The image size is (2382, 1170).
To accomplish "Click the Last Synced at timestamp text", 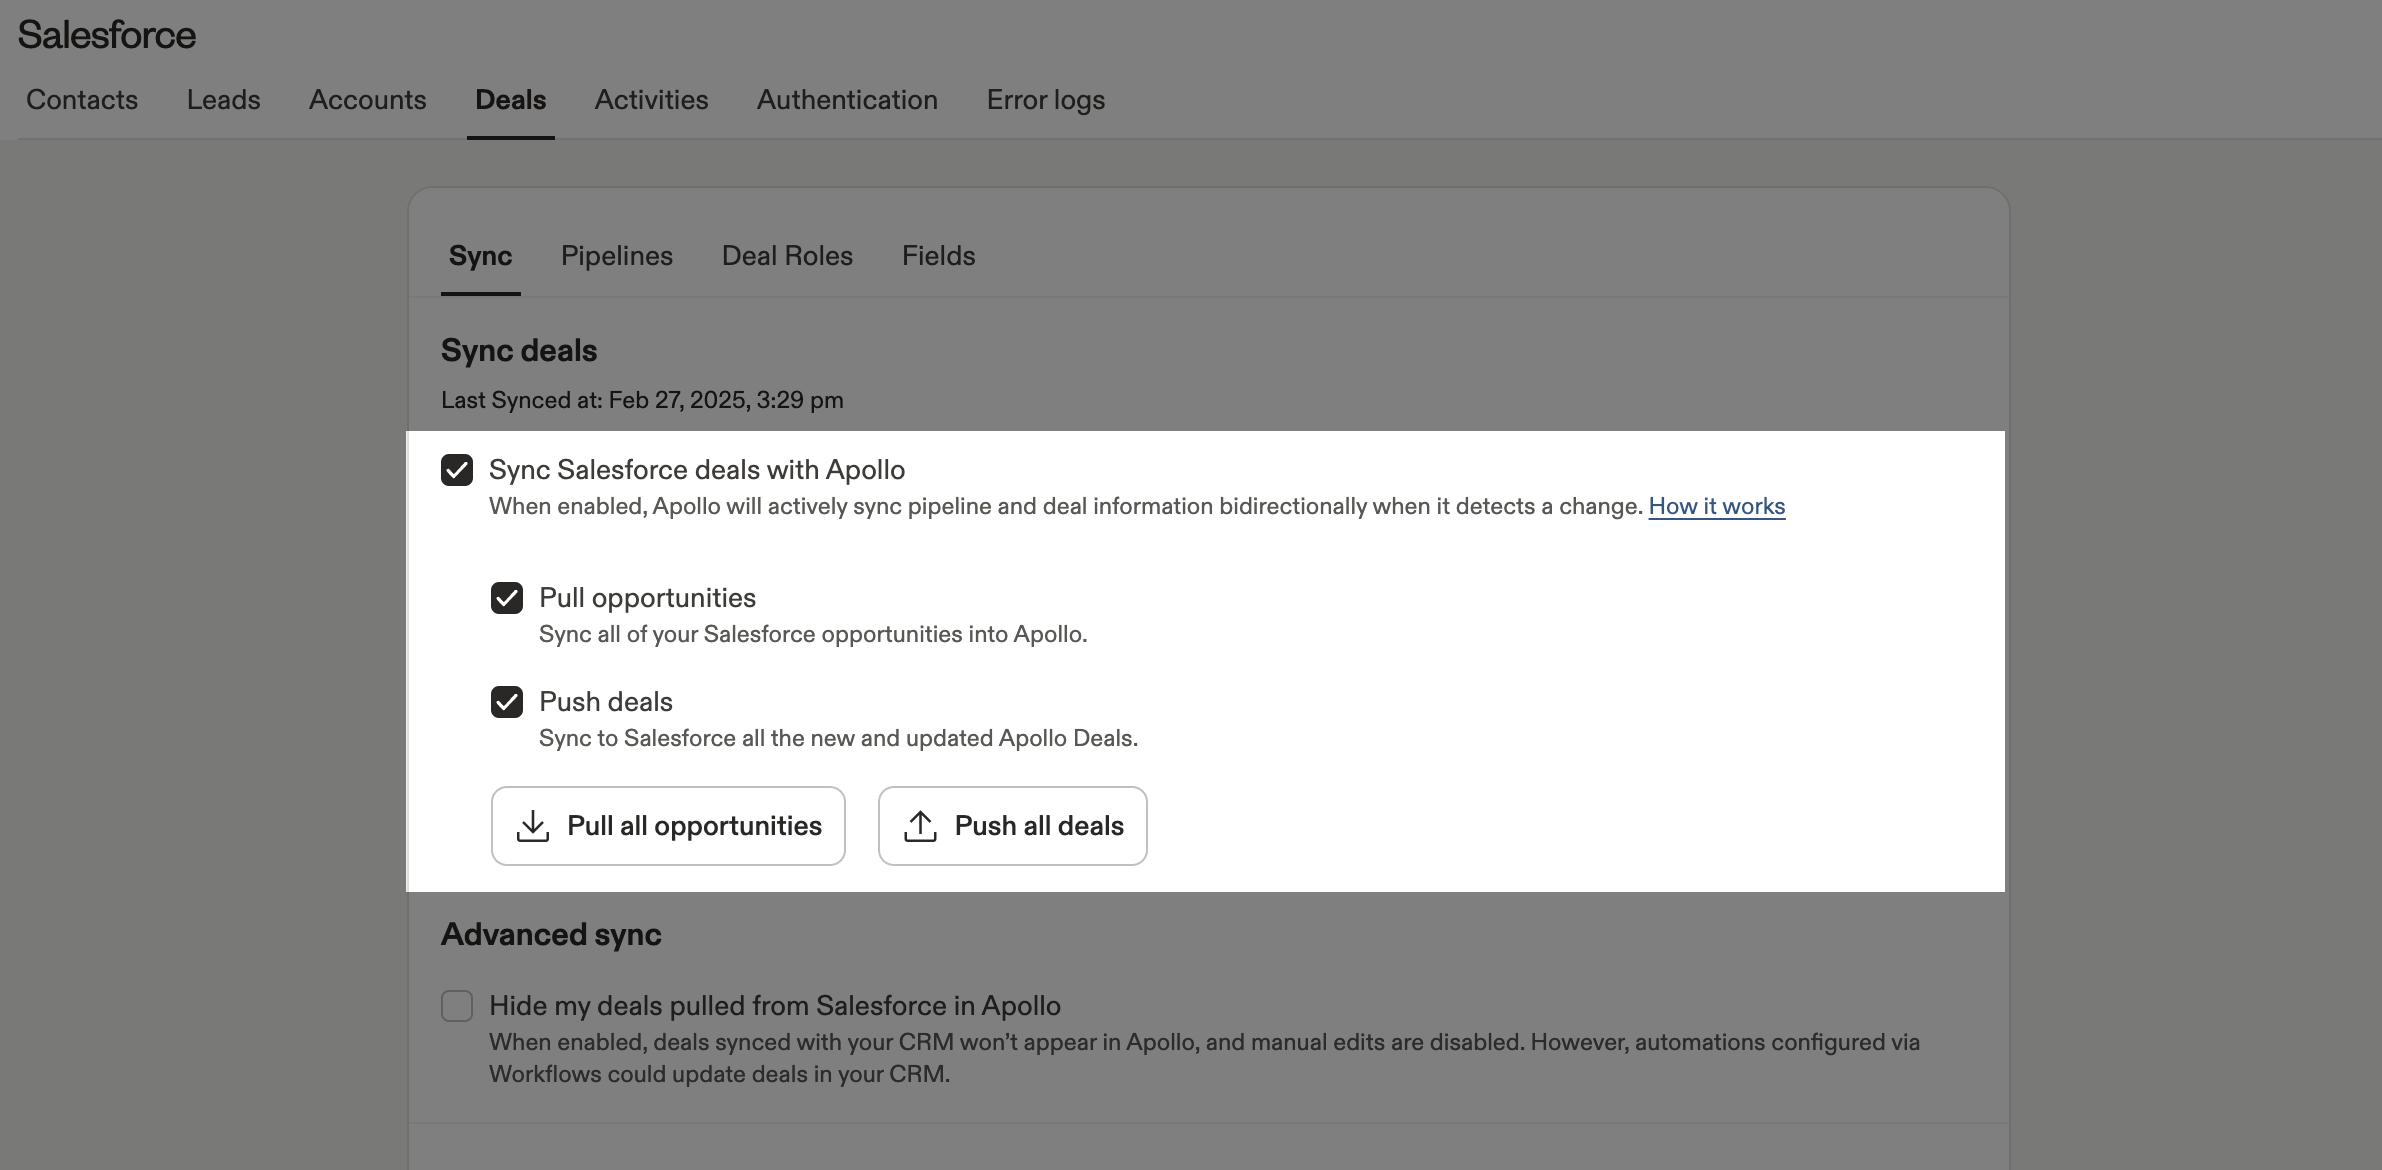I will (642, 400).
